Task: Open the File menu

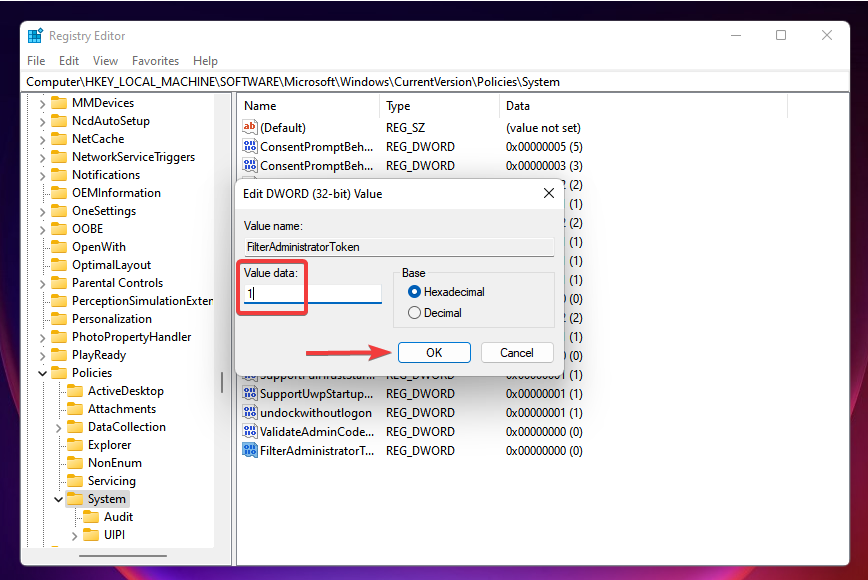Action: pyautogui.click(x=36, y=61)
